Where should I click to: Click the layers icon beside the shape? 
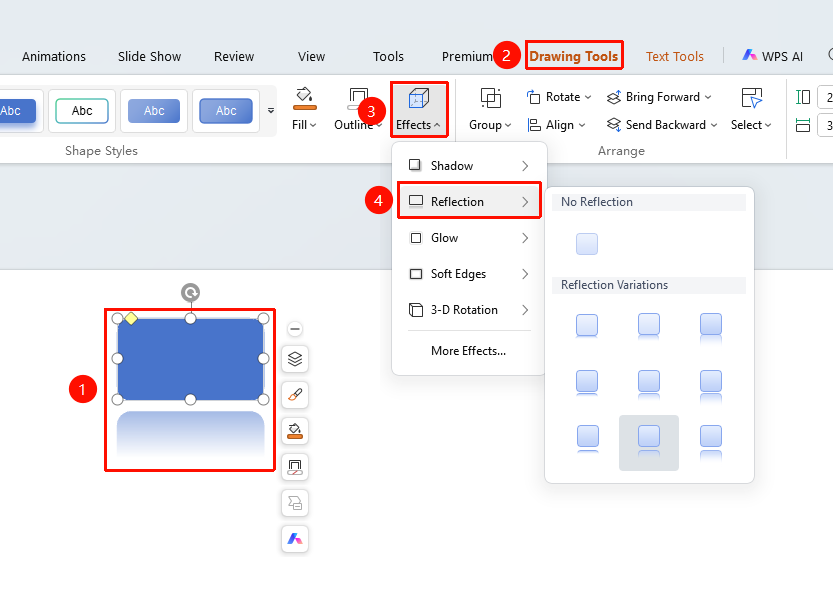click(x=295, y=359)
